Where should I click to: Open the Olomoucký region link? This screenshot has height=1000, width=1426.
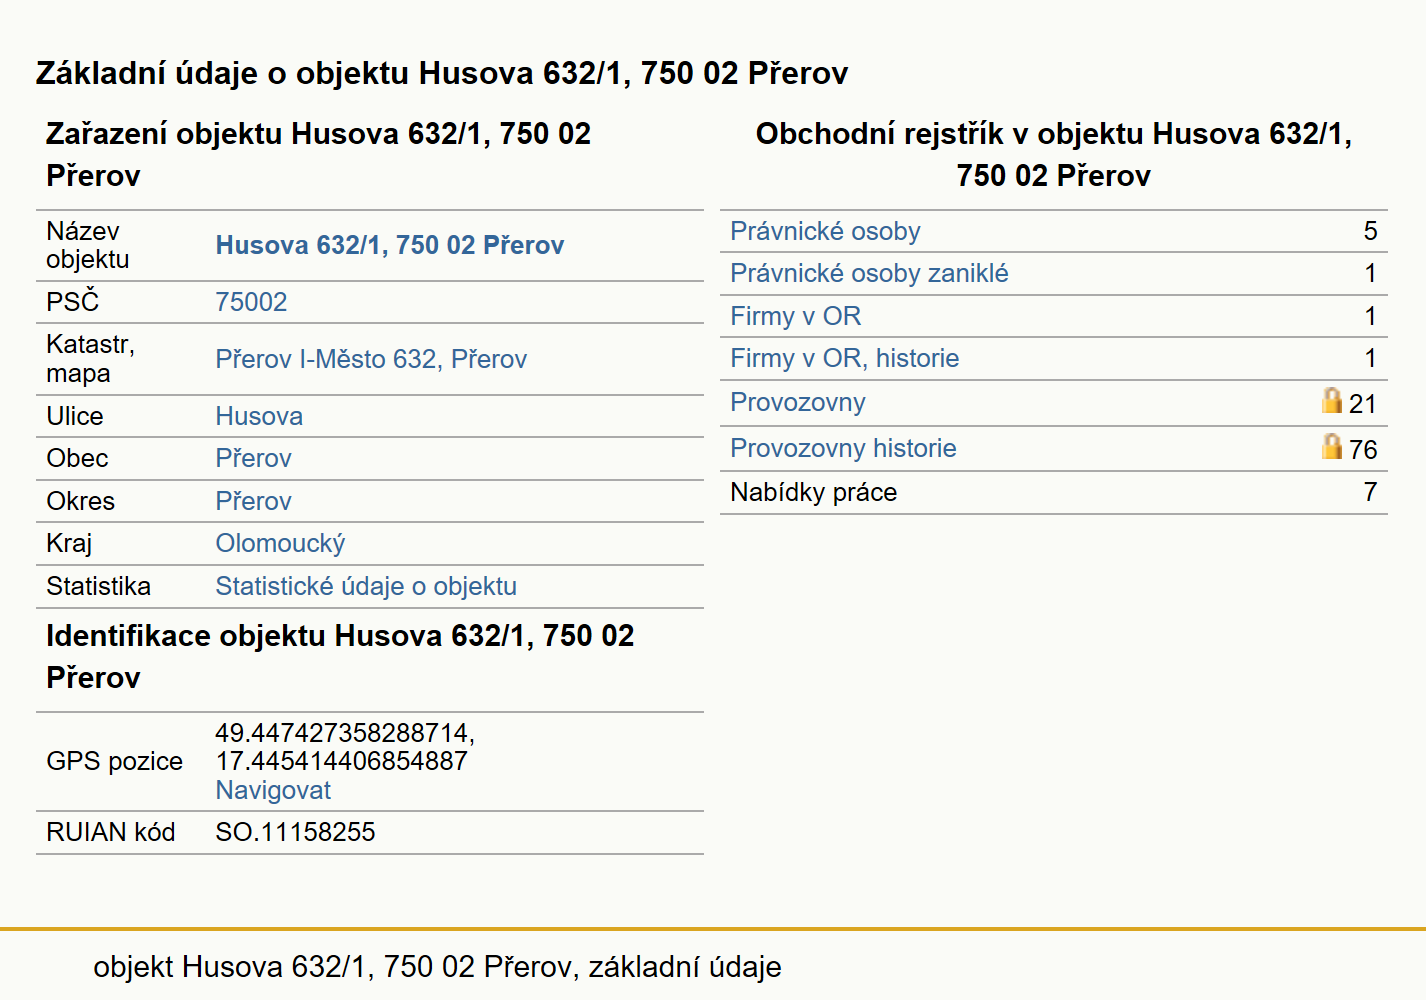(281, 543)
